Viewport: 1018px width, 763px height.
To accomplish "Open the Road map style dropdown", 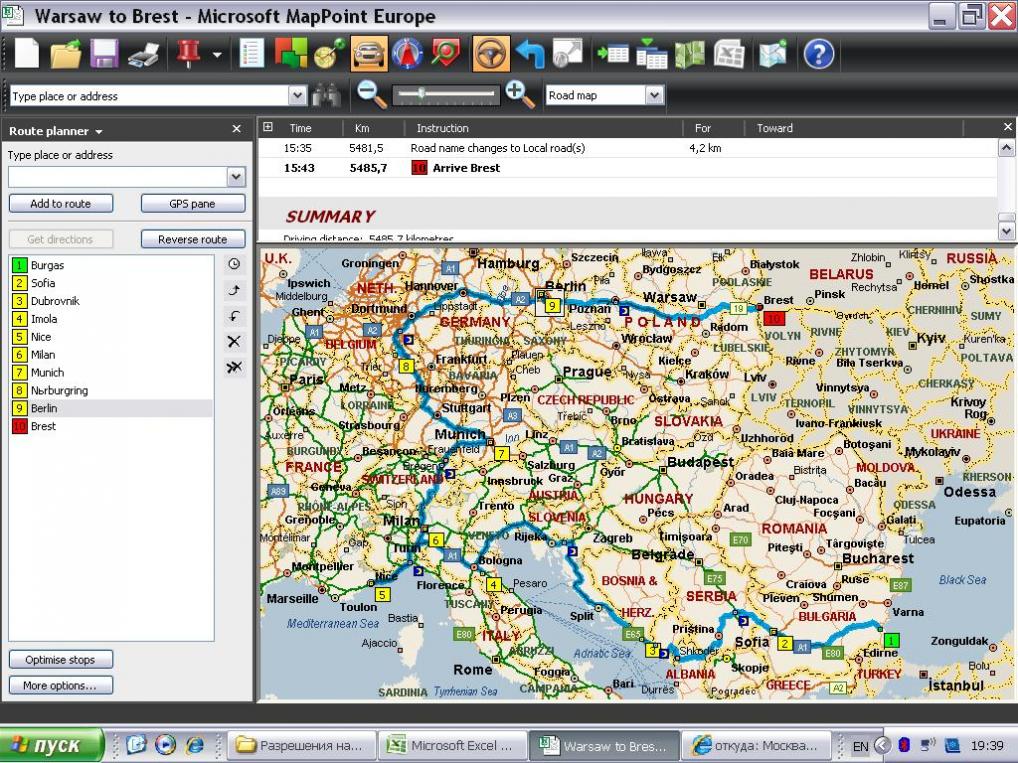I will point(654,95).
